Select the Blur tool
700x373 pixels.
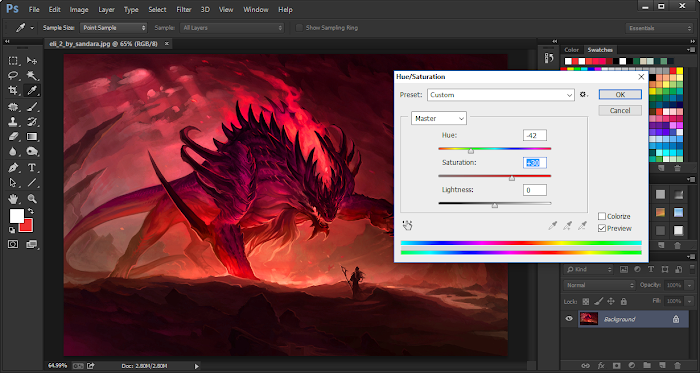coord(13,152)
